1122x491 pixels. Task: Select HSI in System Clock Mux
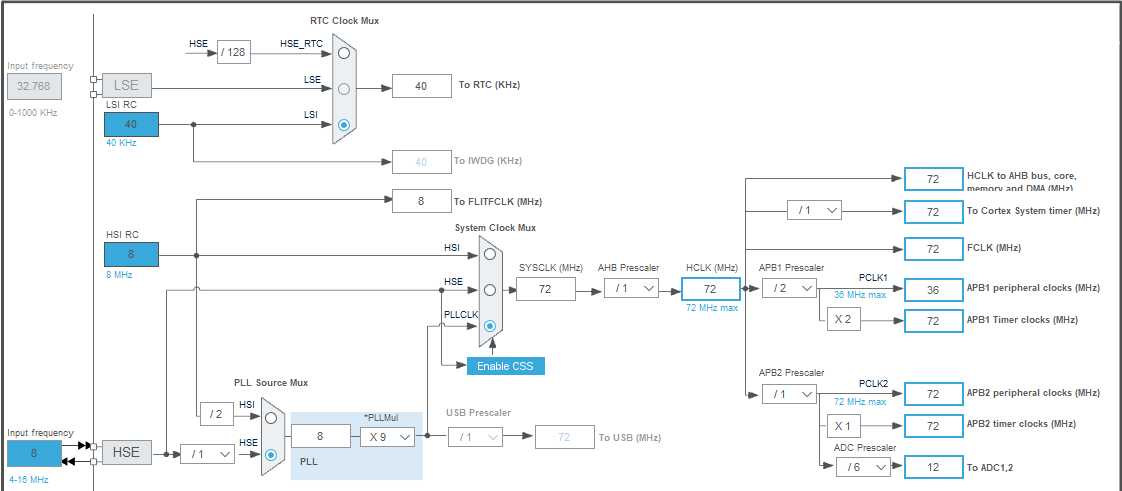pos(489,254)
